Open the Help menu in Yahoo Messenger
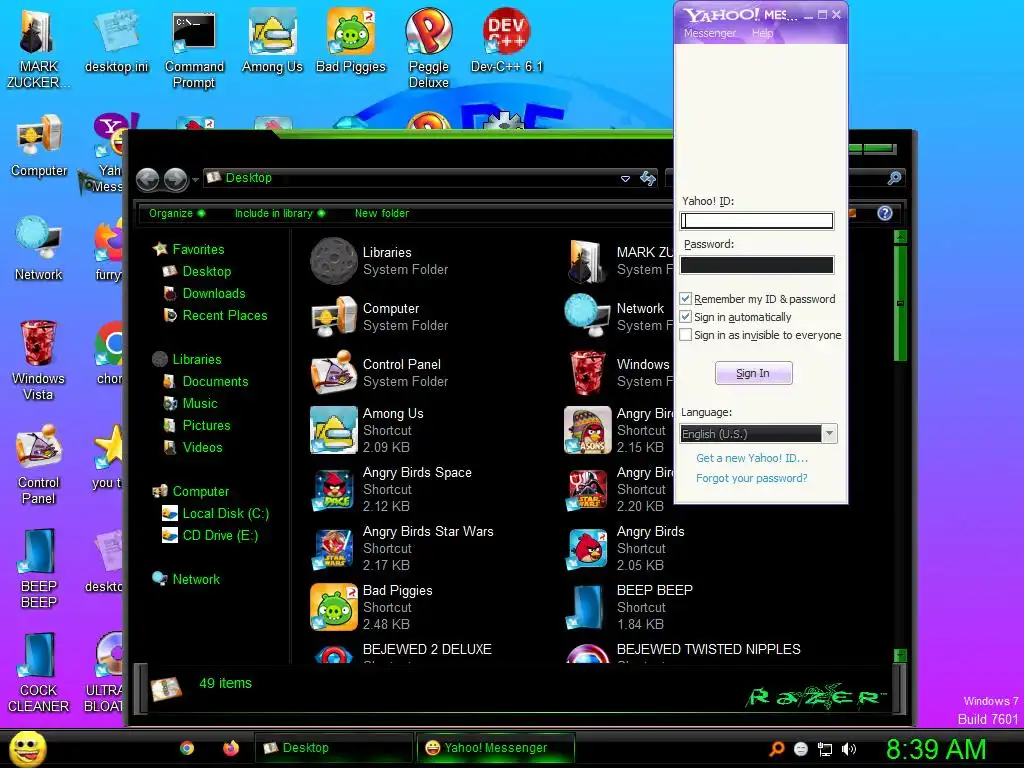1024x768 pixels. 762,33
